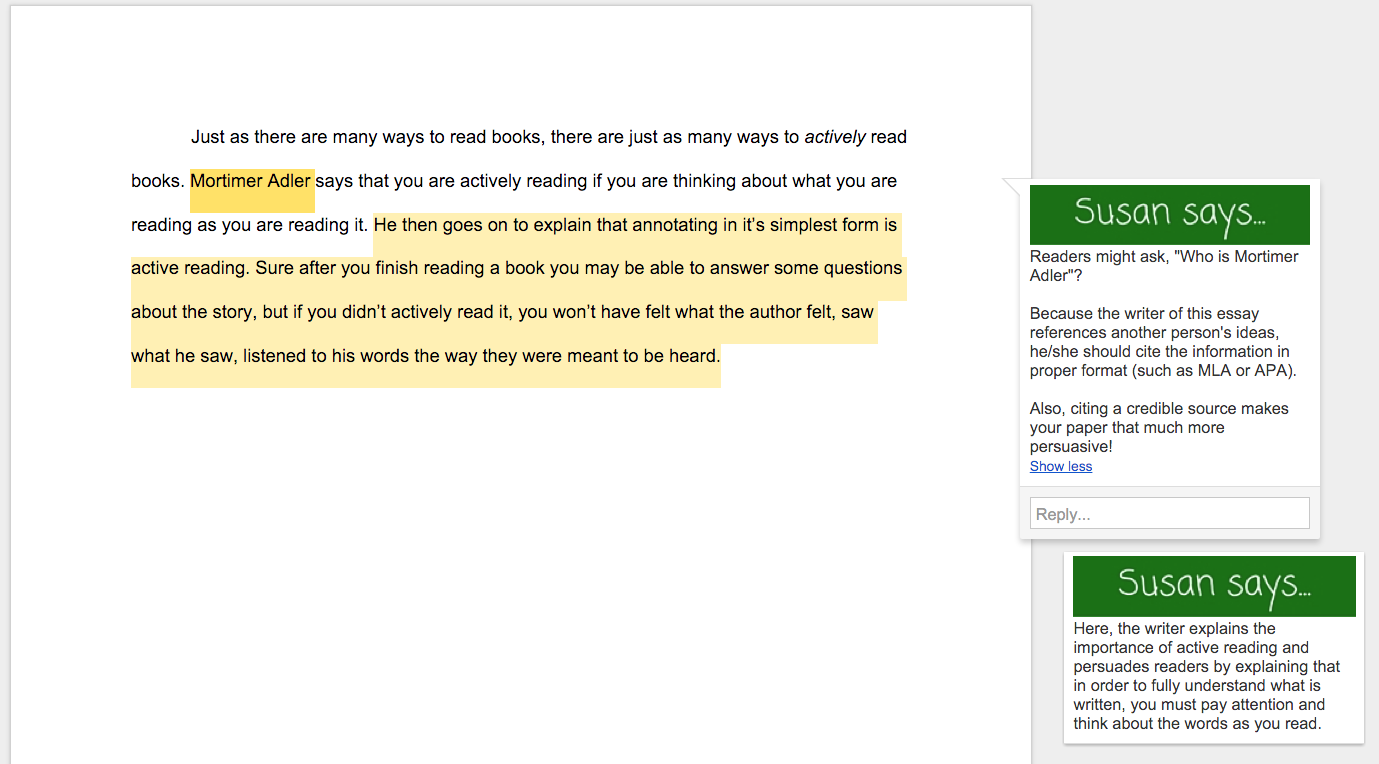The width and height of the screenshot is (1379, 764).
Task: Click the text "reading as you are reading it."
Action: point(249,225)
